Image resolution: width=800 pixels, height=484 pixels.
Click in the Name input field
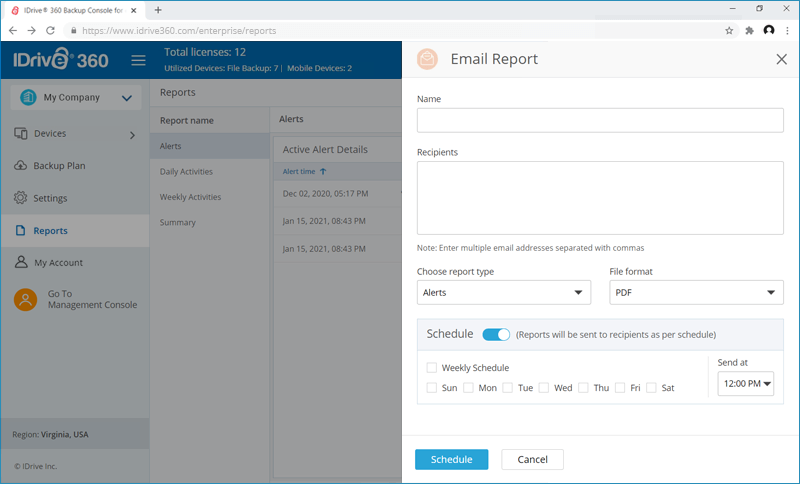point(600,120)
